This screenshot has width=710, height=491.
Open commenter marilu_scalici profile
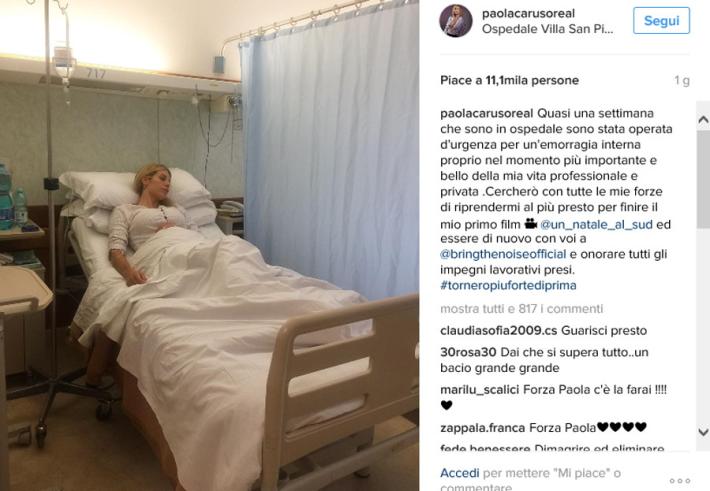point(480,390)
